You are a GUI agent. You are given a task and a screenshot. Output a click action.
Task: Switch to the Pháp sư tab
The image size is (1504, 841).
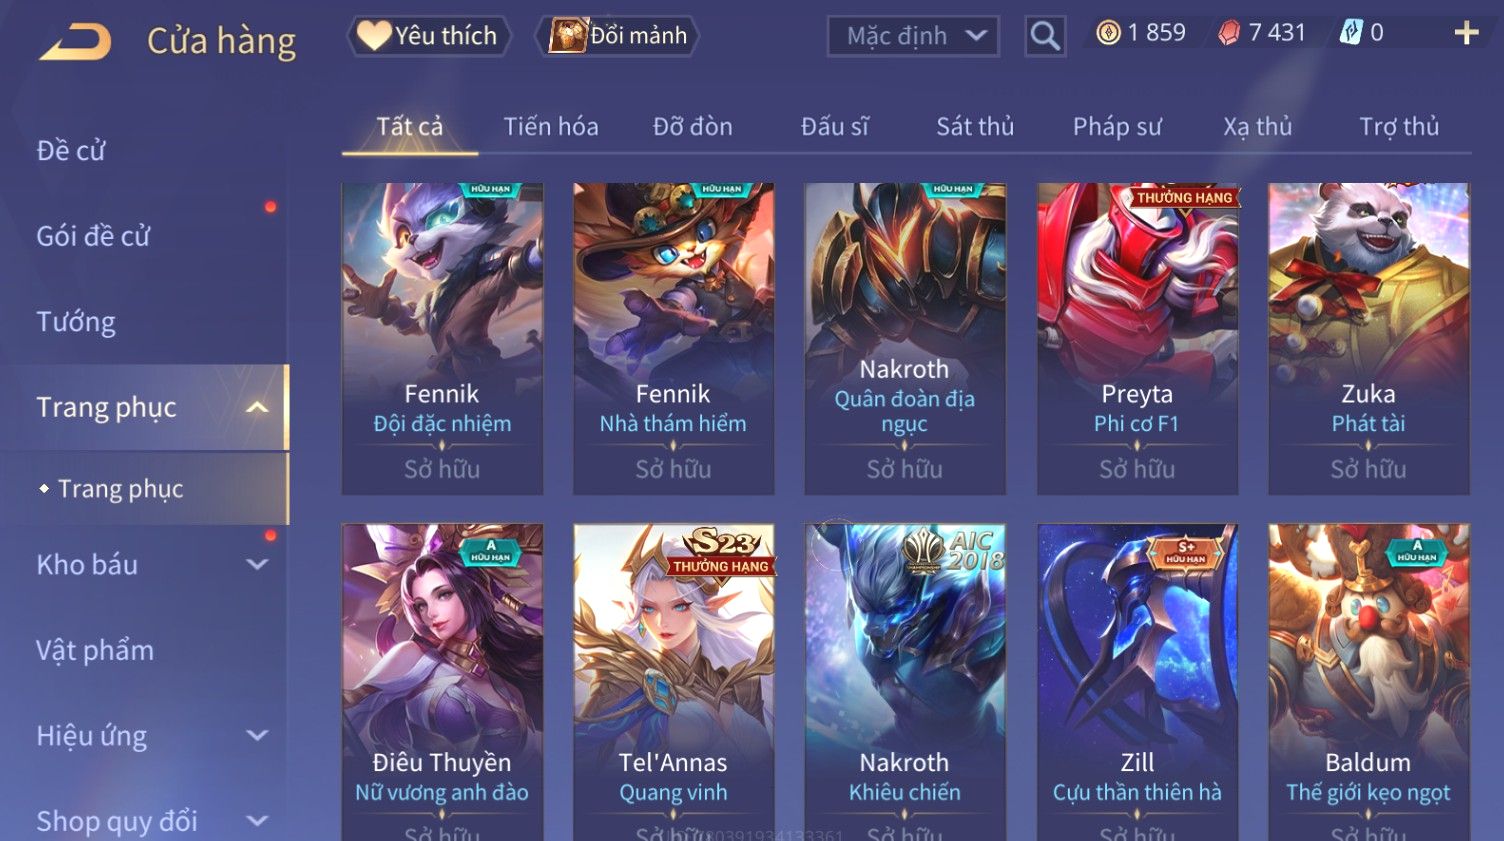click(1117, 127)
